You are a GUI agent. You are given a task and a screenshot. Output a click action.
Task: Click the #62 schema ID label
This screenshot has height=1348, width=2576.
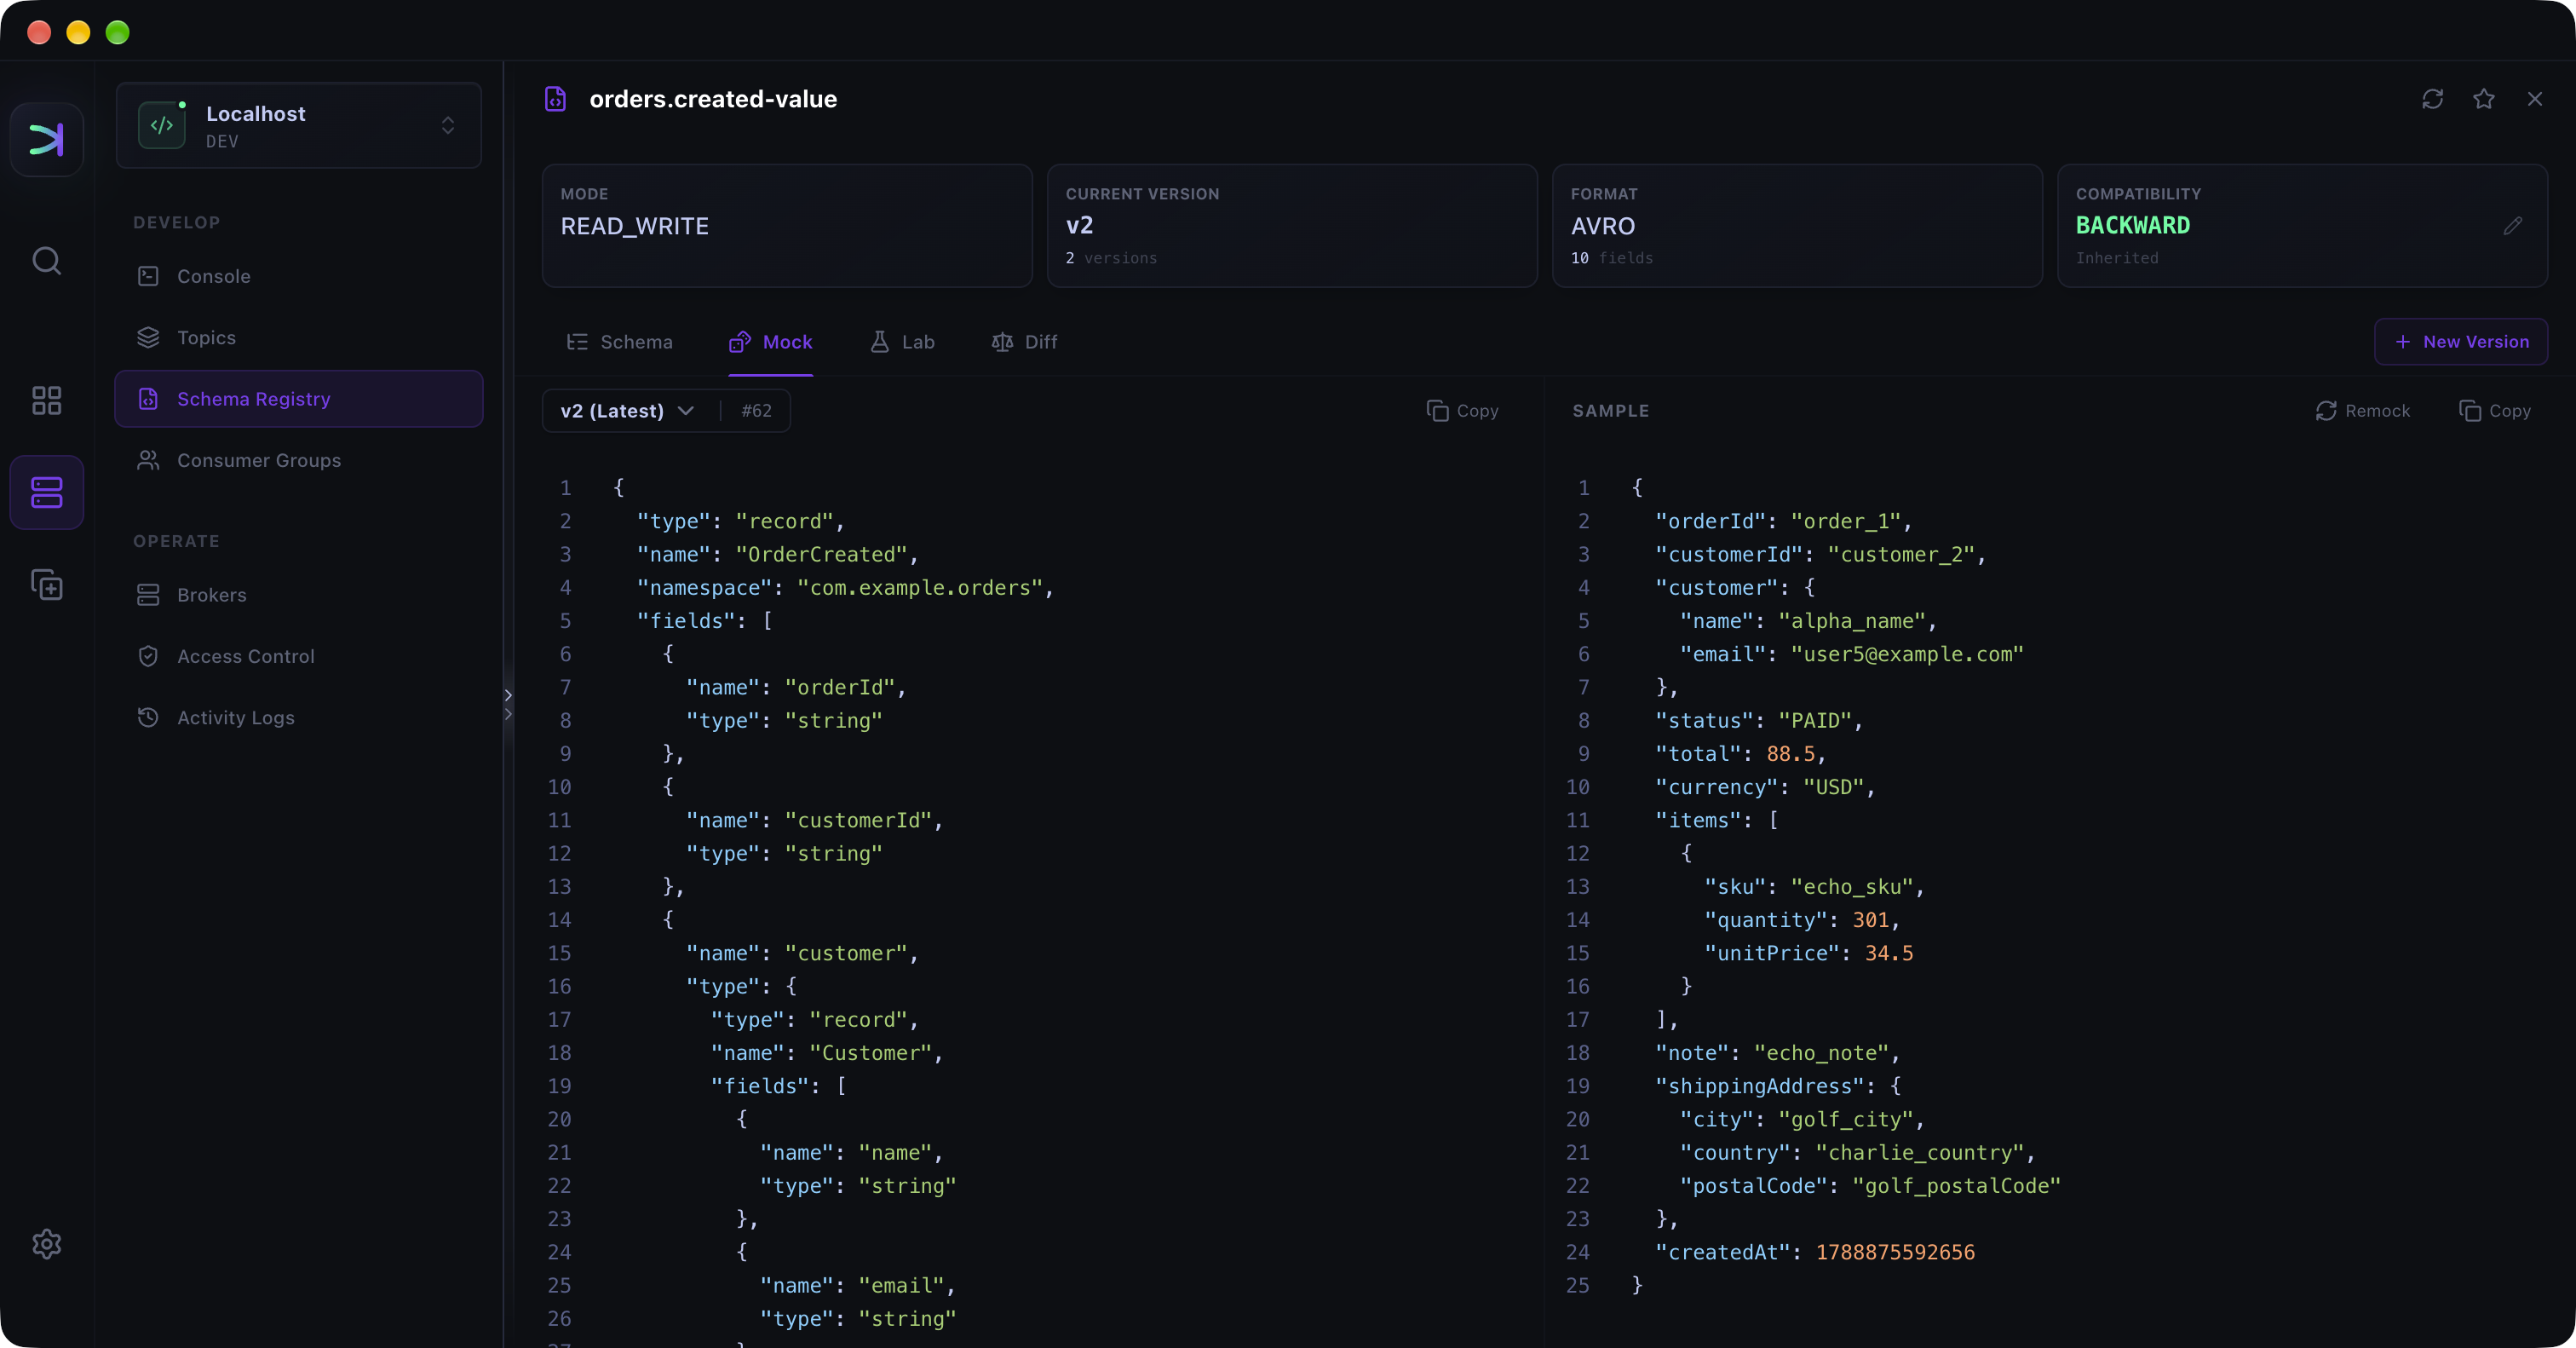pos(756,411)
